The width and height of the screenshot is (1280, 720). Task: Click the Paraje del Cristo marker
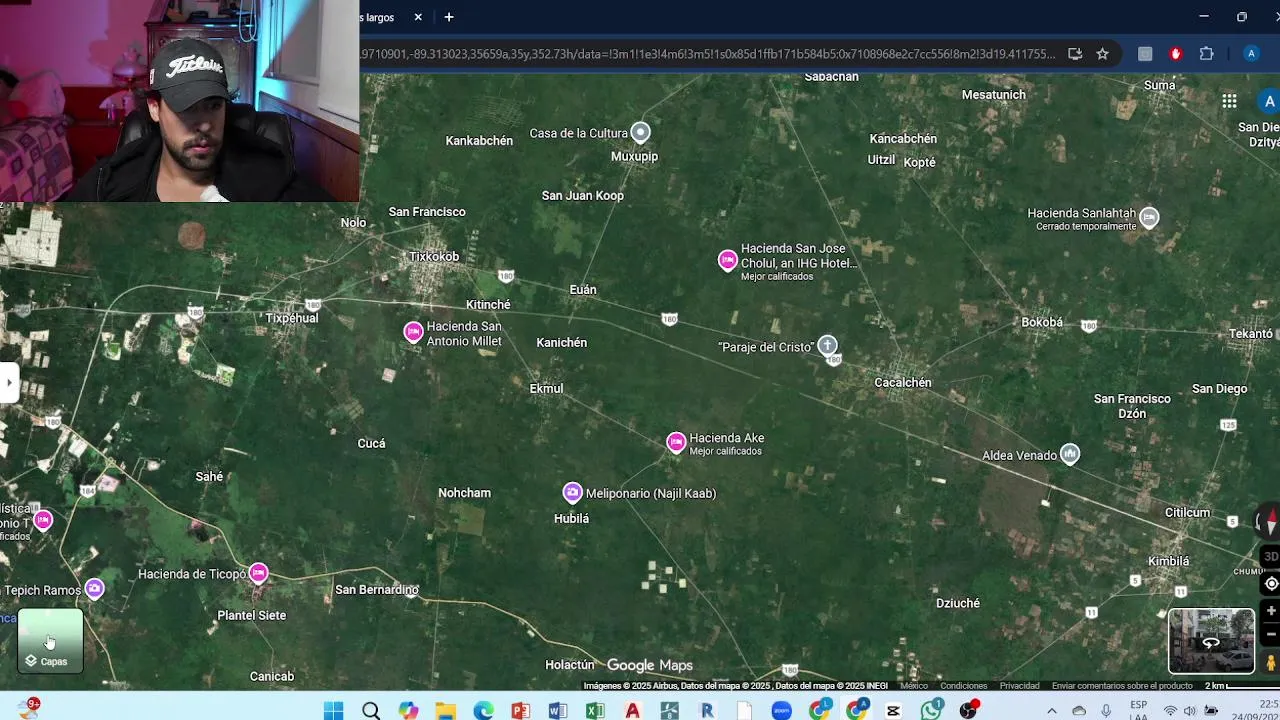pos(827,346)
